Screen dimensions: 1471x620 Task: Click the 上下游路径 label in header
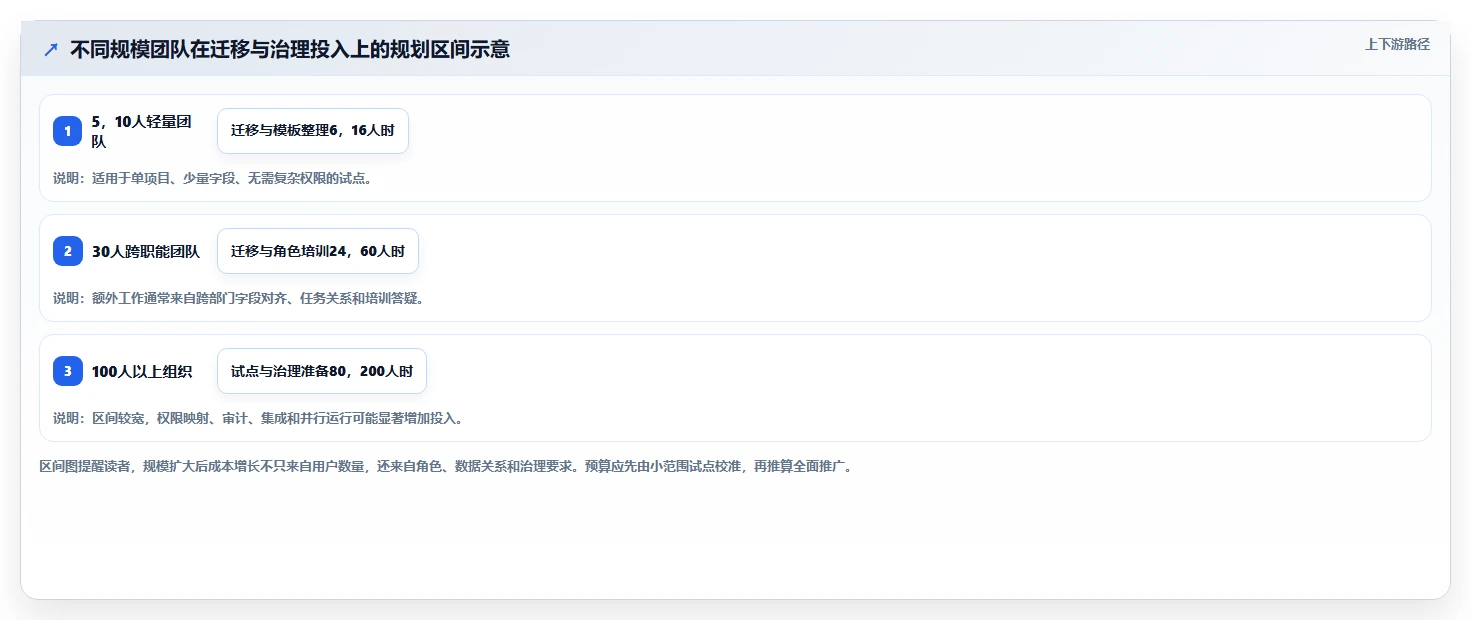1398,44
